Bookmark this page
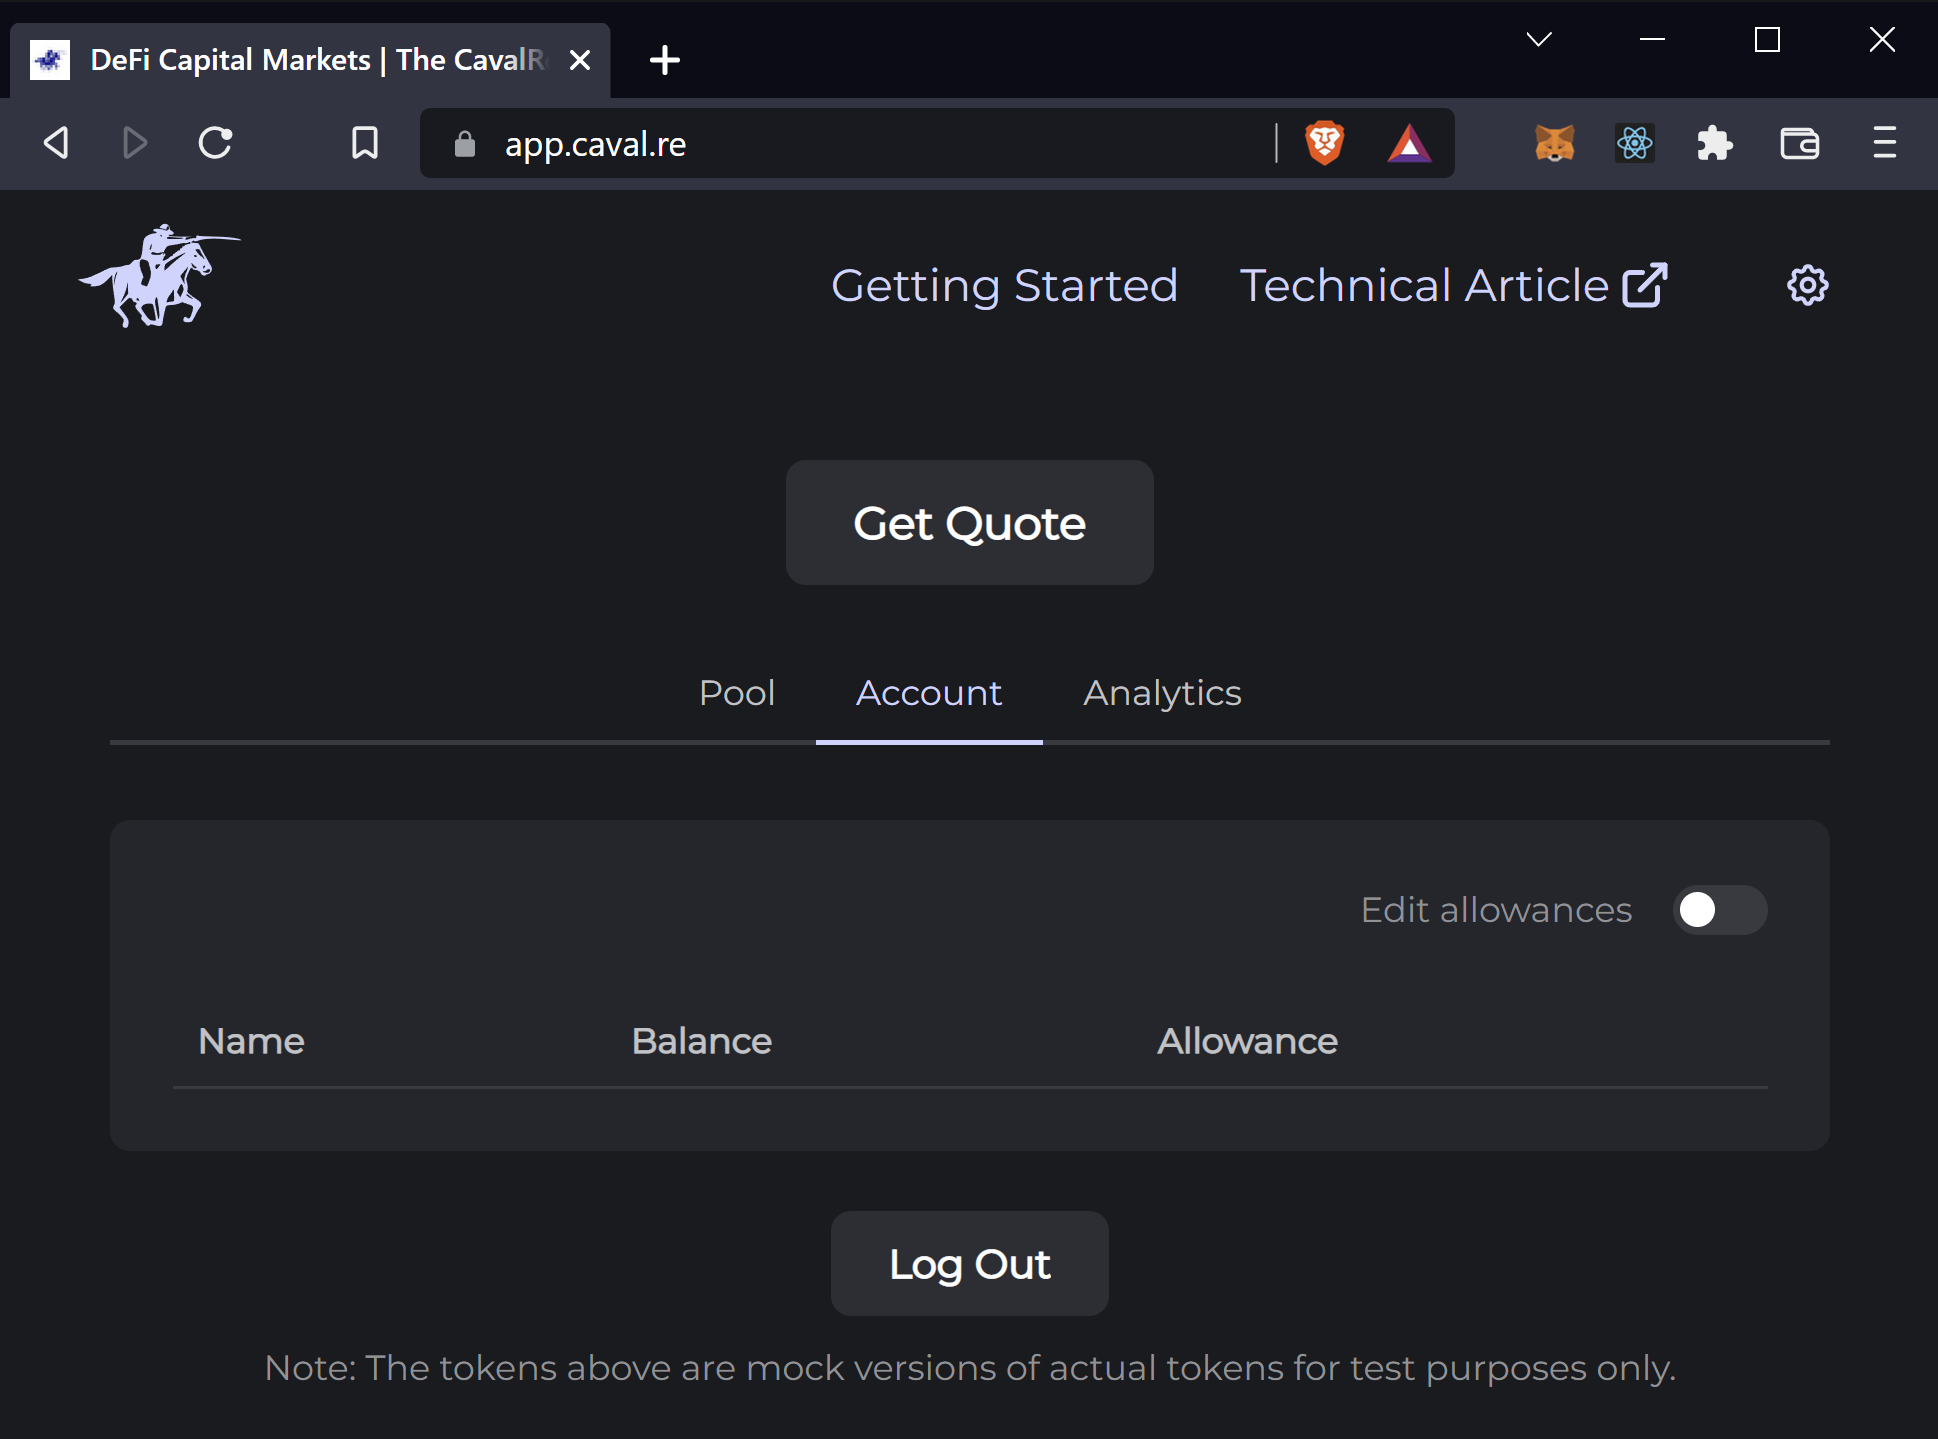1938x1439 pixels. tap(365, 142)
